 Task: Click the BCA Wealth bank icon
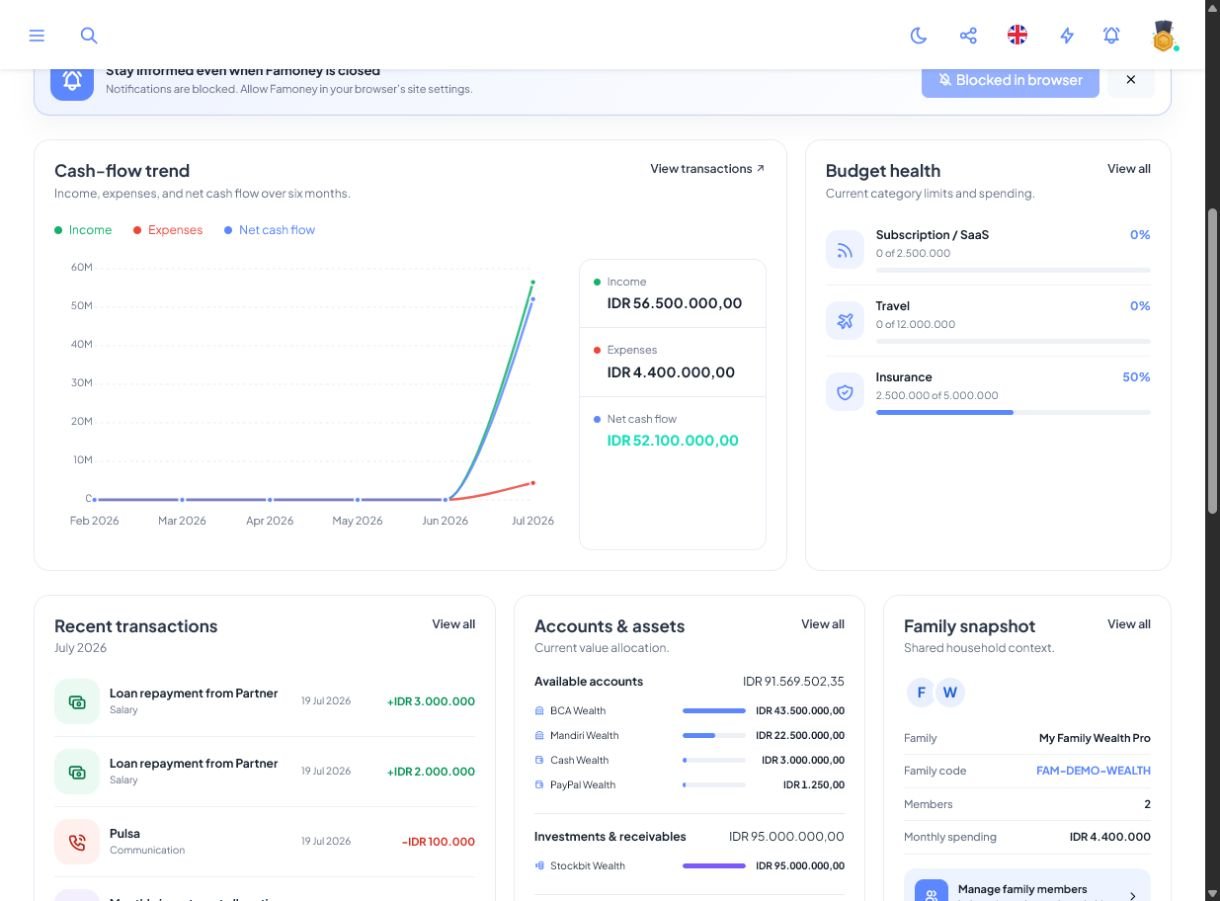[540, 711]
